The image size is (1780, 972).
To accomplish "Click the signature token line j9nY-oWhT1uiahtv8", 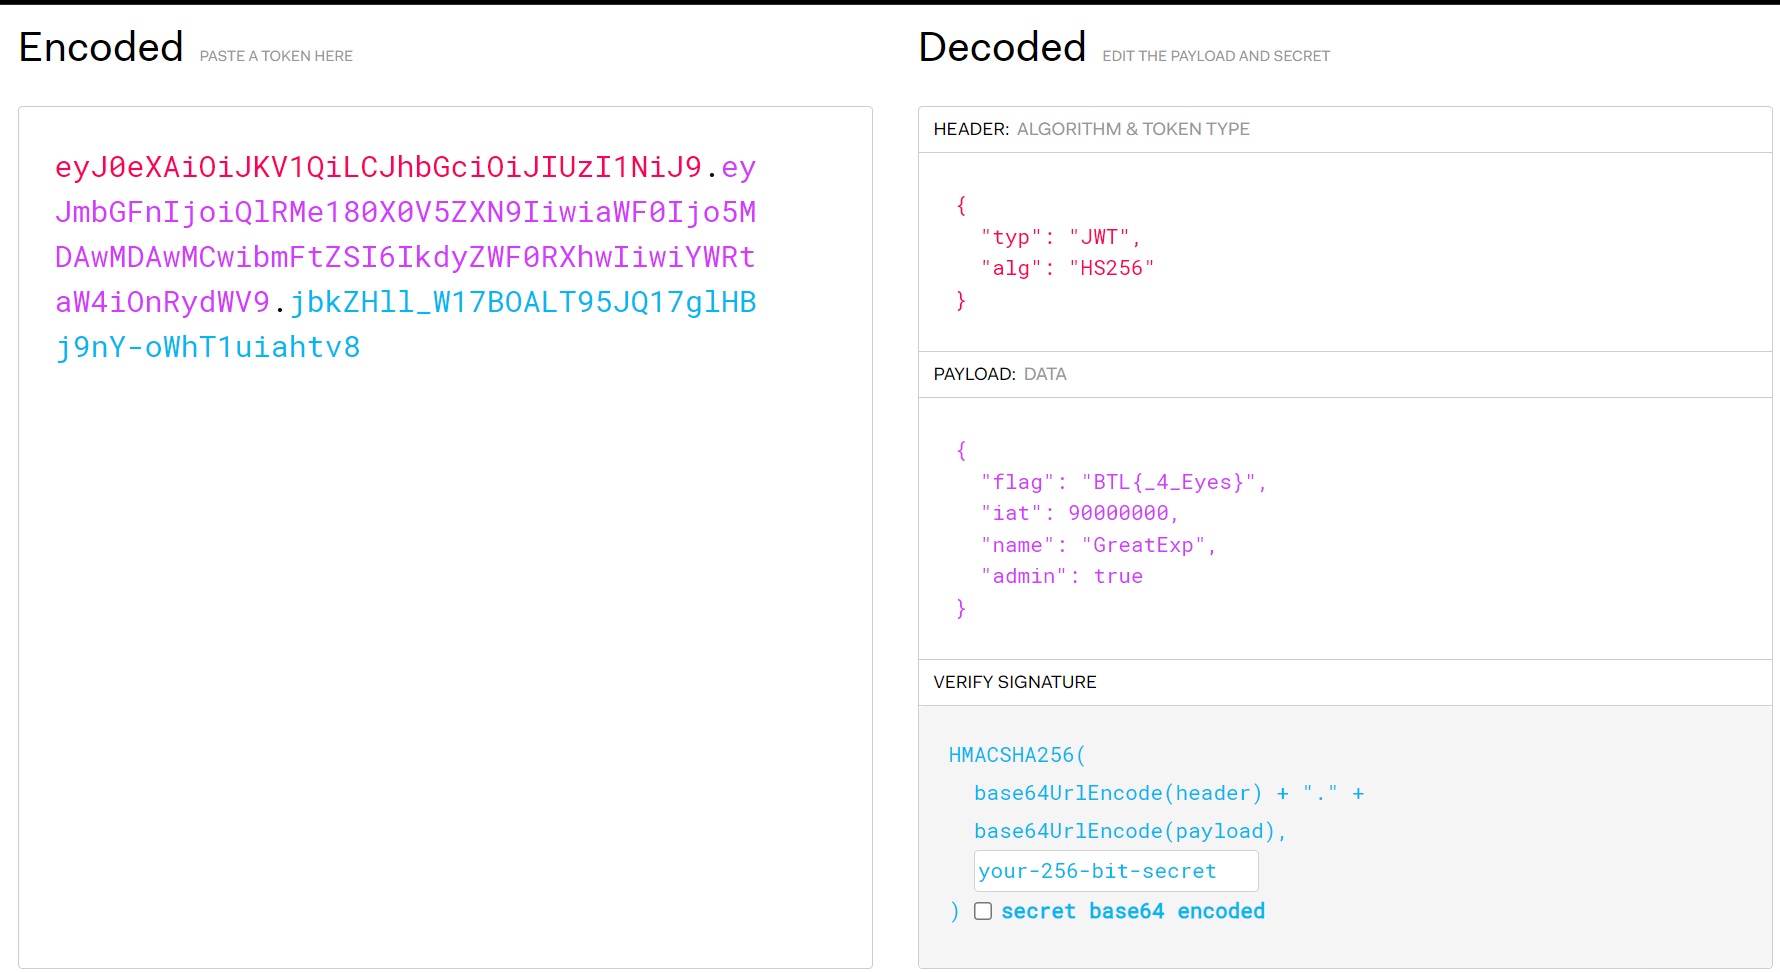I will click(208, 347).
